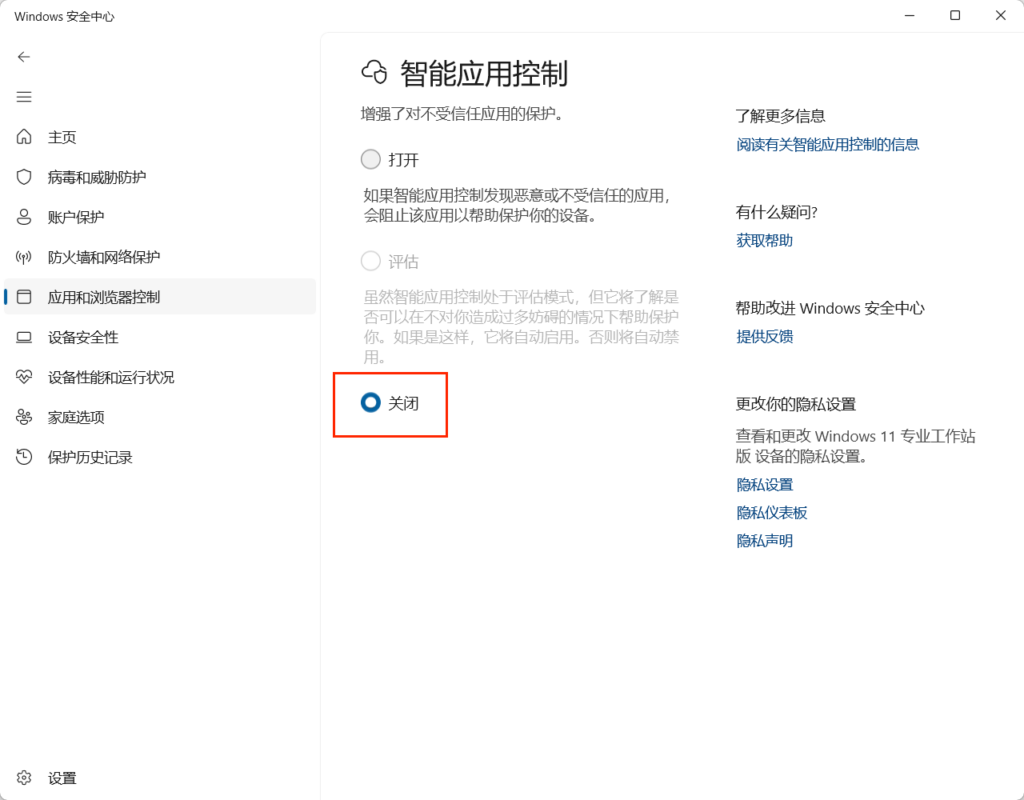The height and width of the screenshot is (800, 1024).
Task: Go back with the back arrow
Action: click(x=24, y=57)
